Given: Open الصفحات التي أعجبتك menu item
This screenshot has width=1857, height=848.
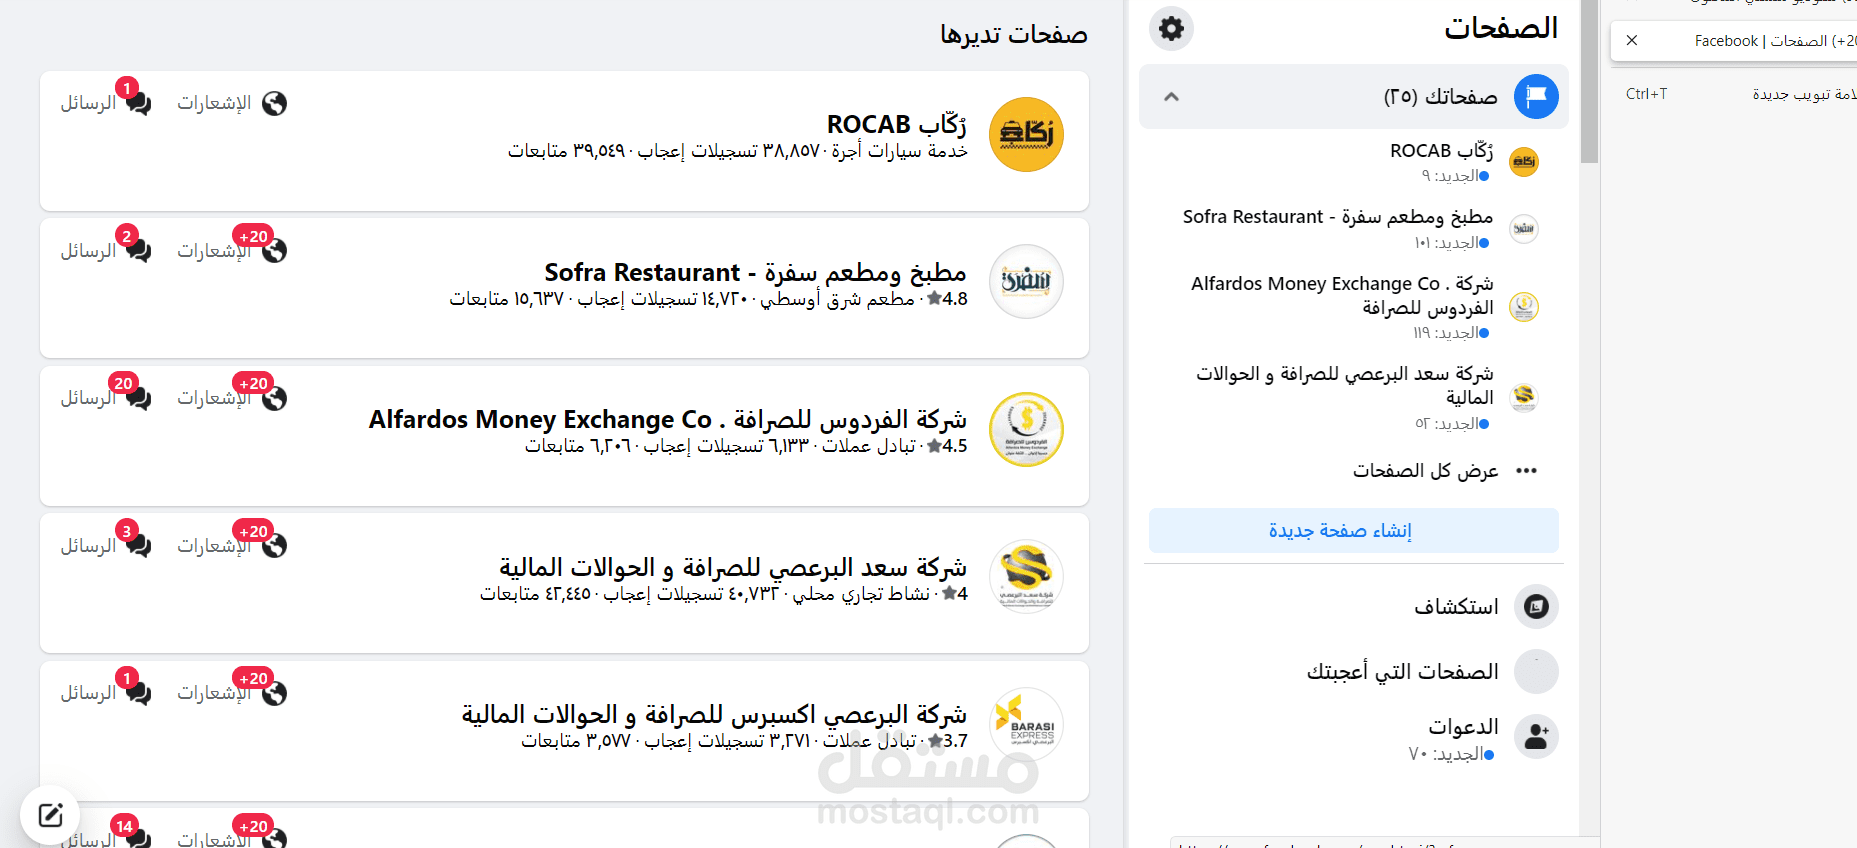Looking at the screenshot, I should click(1402, 672).
